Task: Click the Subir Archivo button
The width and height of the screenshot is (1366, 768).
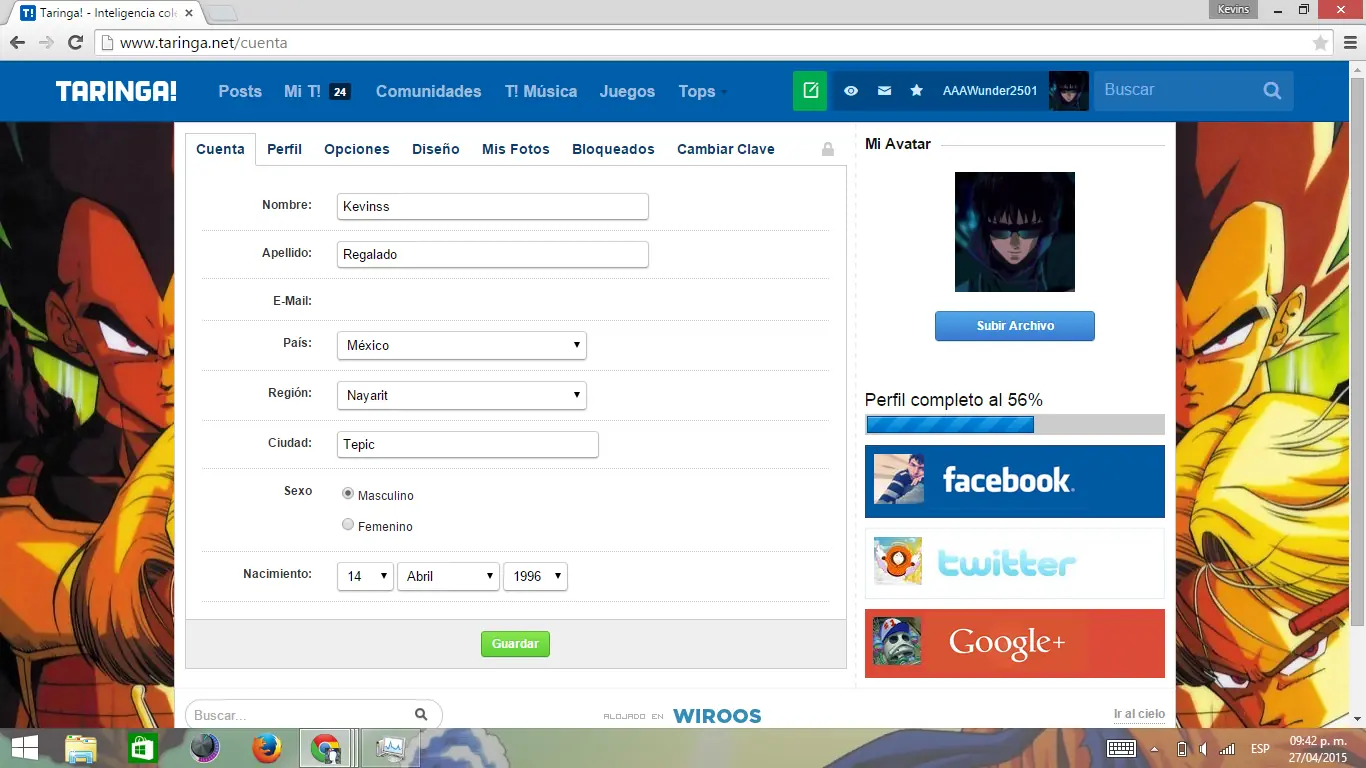Action: pos(1015,326)
